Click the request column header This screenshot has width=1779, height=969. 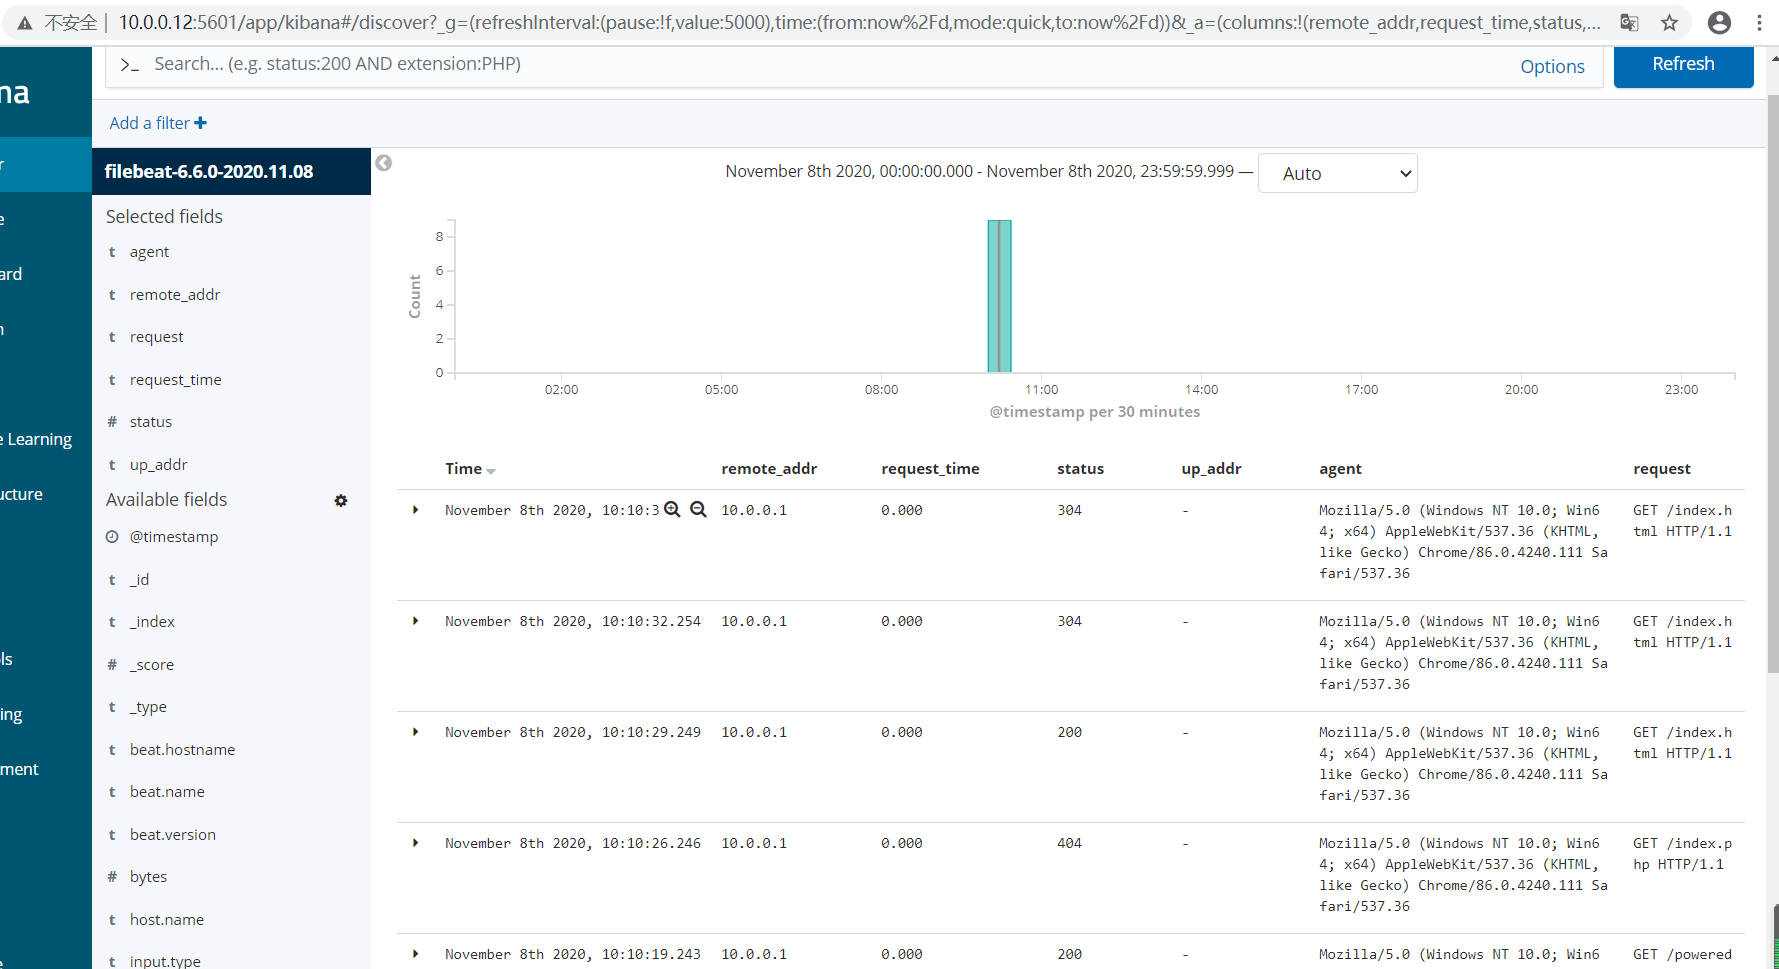point(1662,469)
